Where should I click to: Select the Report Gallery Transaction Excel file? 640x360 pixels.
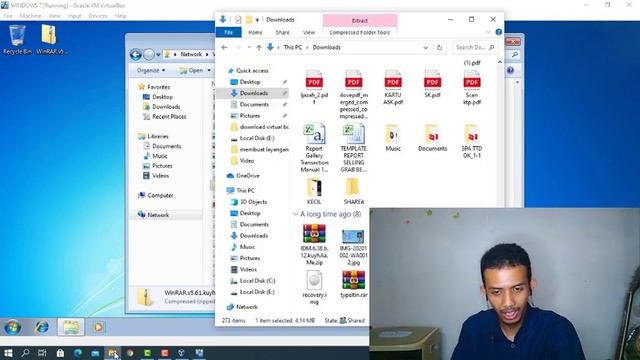pos(314,148)
